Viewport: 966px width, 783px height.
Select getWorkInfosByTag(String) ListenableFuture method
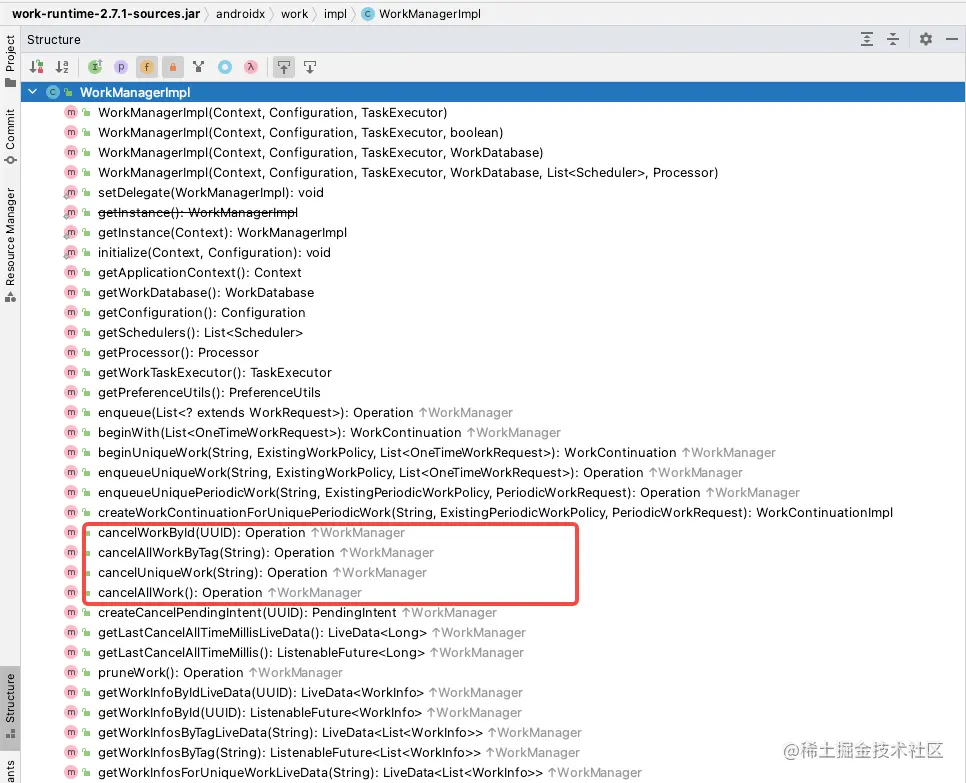coord(338,753)
